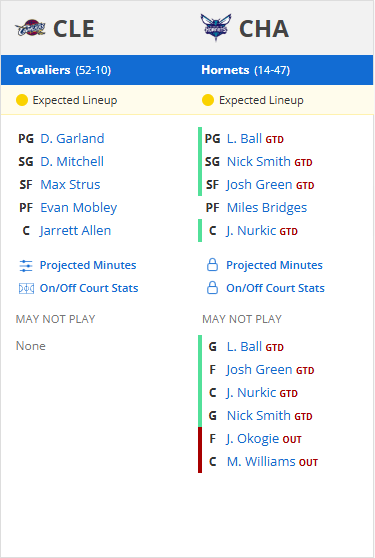The image size is (375, 558).
Task: Open M. Williams marked OUT
Action: pos(261,462)
